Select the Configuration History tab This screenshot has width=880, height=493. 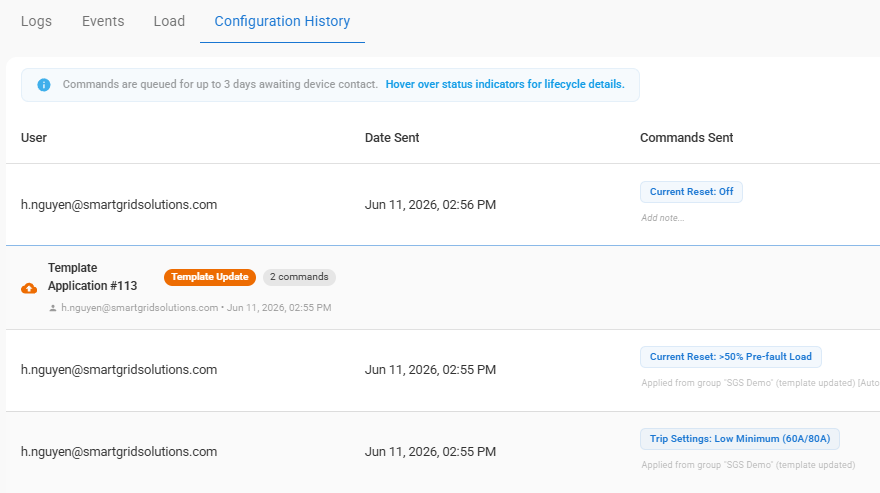tap(282, 21)
